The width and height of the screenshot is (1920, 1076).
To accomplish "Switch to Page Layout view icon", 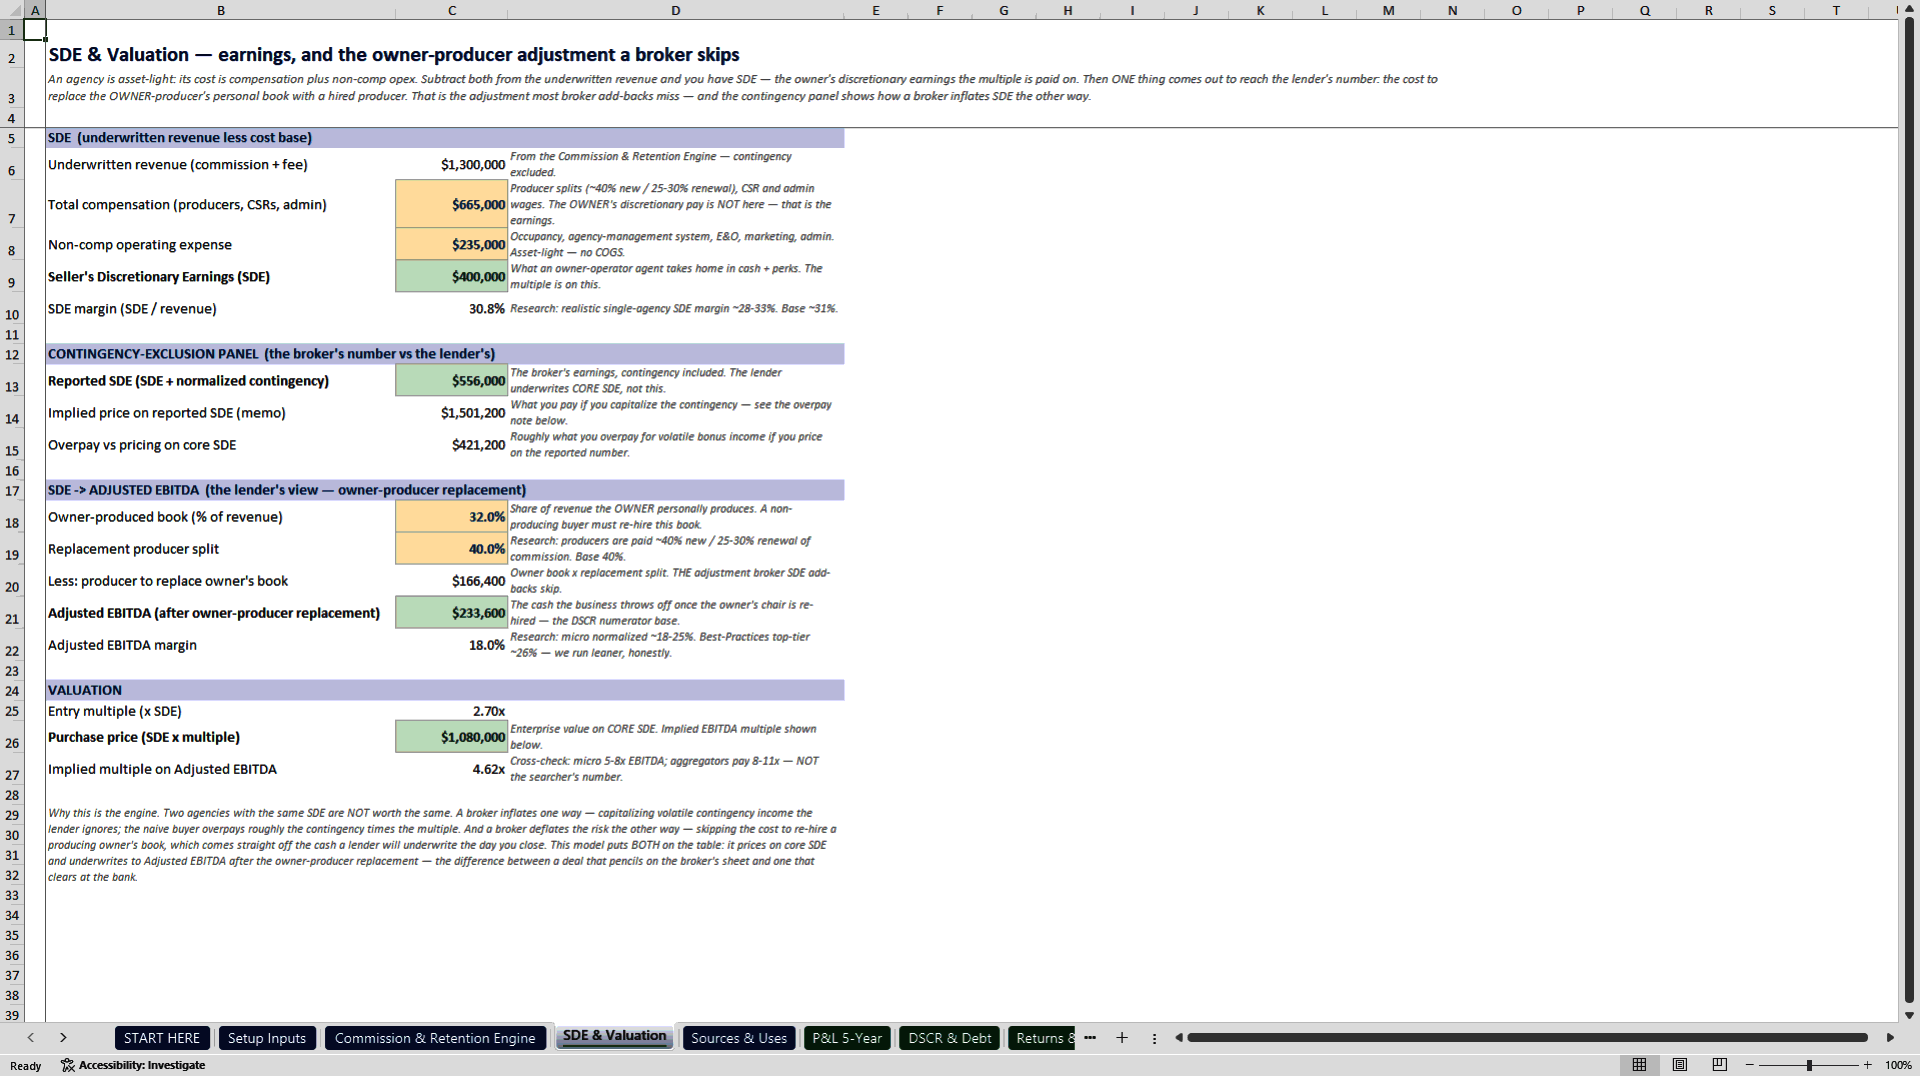I will click(x=1680, y=1065).
